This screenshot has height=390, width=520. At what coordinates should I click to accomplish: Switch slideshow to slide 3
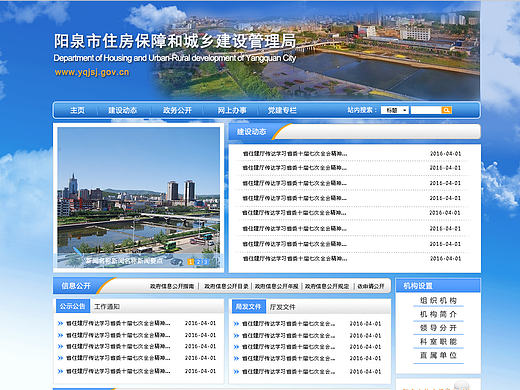(205, 262)
